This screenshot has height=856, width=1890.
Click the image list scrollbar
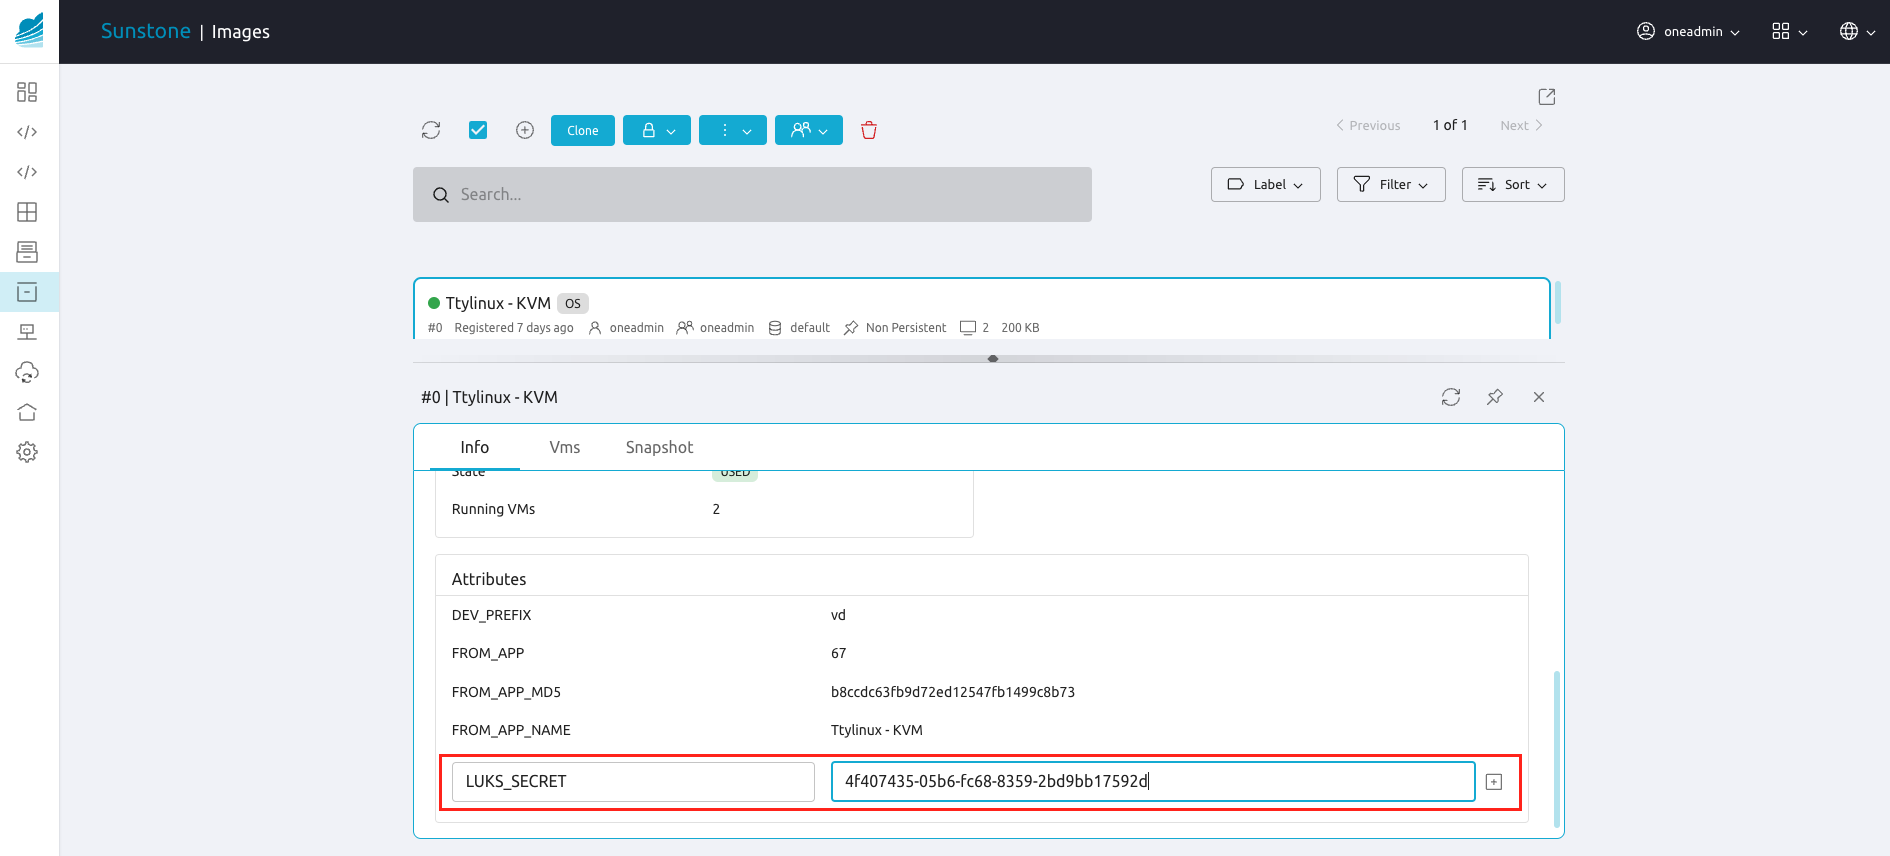point(1558,303)
